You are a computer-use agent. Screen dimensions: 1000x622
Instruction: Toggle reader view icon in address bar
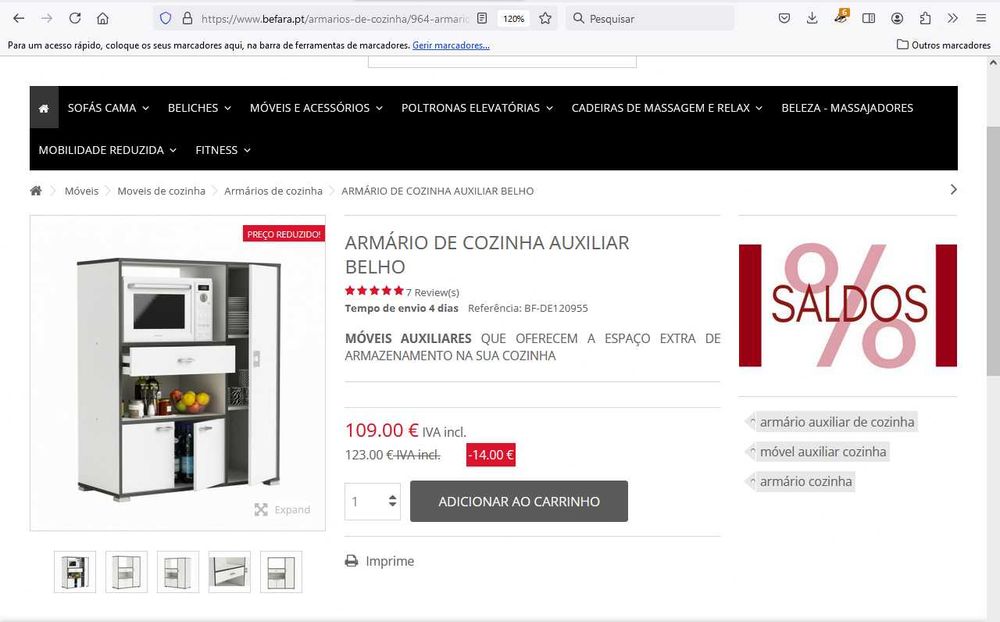point(482,19)
